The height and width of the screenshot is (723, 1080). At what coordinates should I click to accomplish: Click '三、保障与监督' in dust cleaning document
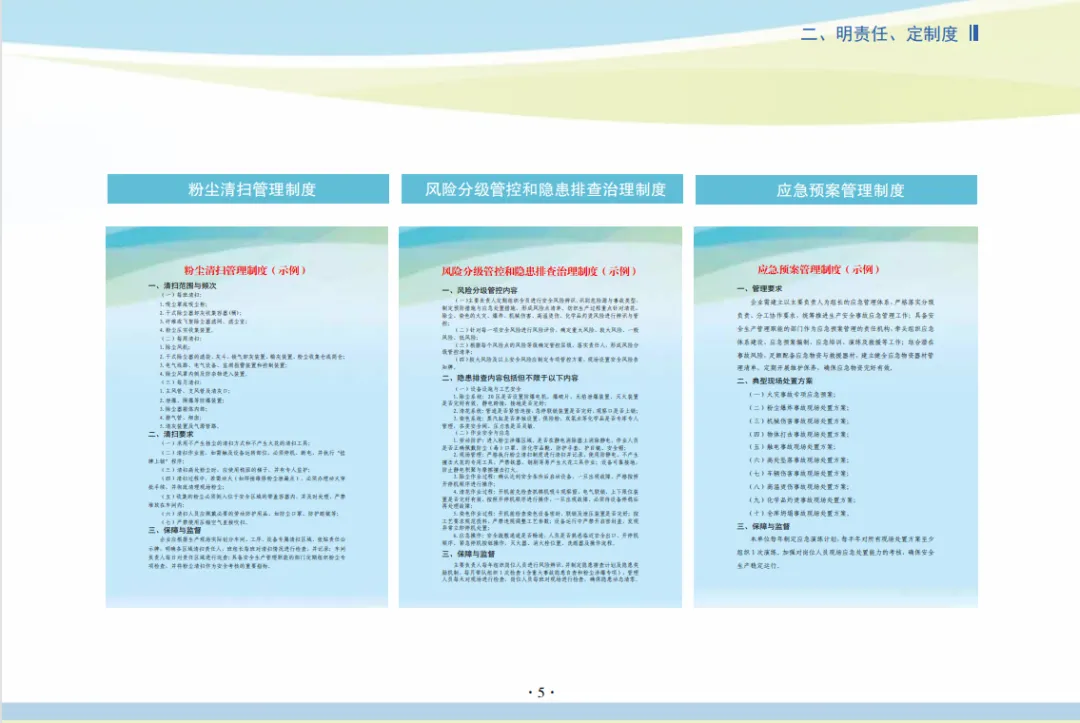pyautogui.click(x=175, y=531)
